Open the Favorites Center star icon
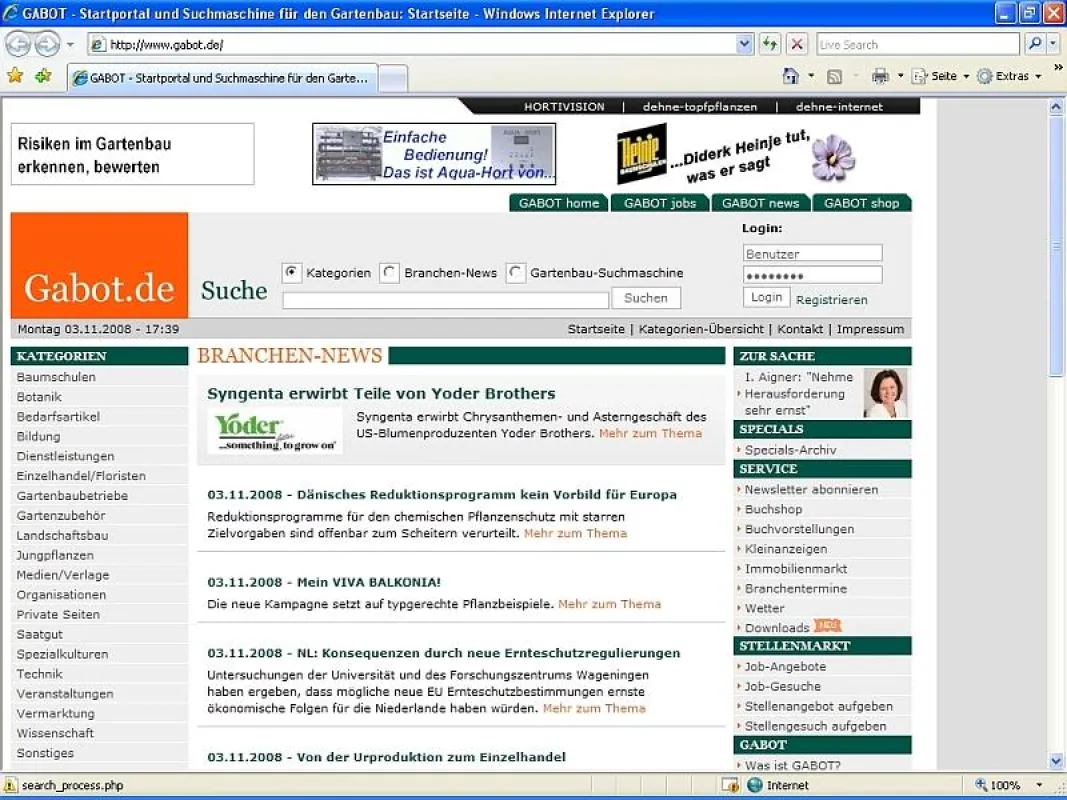The width and height of the screenshot is (1067, 800). (x=15, y=76)
